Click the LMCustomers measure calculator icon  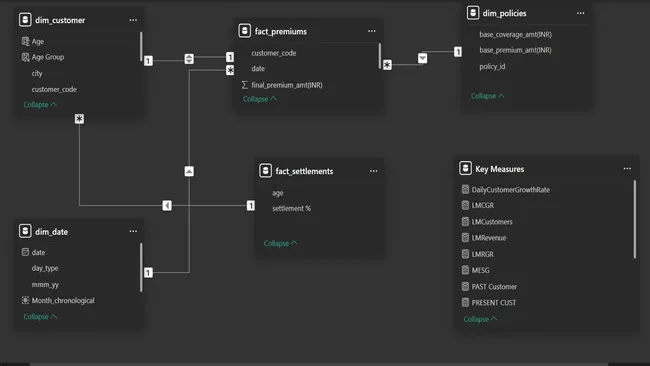click(465, 221)
